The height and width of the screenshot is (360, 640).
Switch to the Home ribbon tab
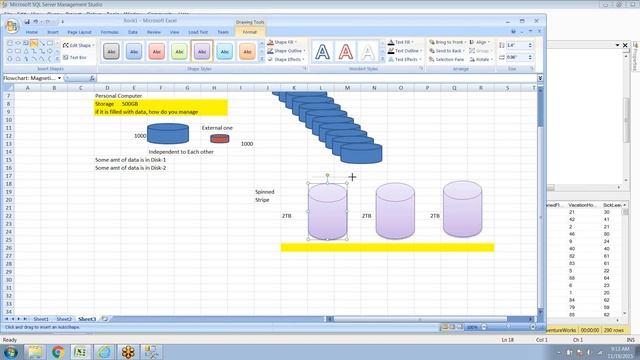click(31, 32)
